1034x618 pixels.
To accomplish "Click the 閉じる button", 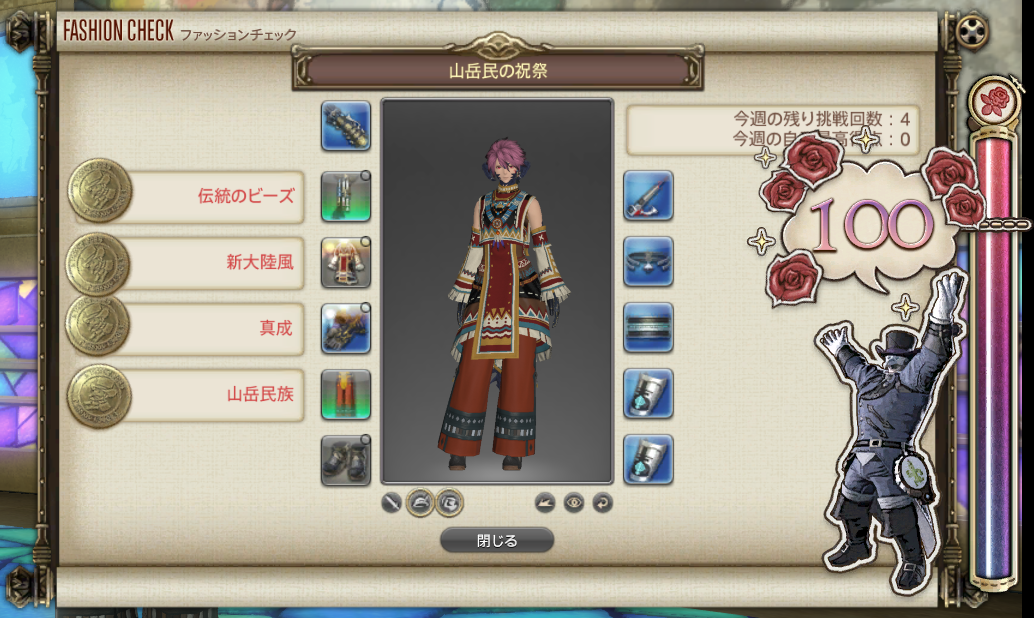I will [x=497, y=540].
